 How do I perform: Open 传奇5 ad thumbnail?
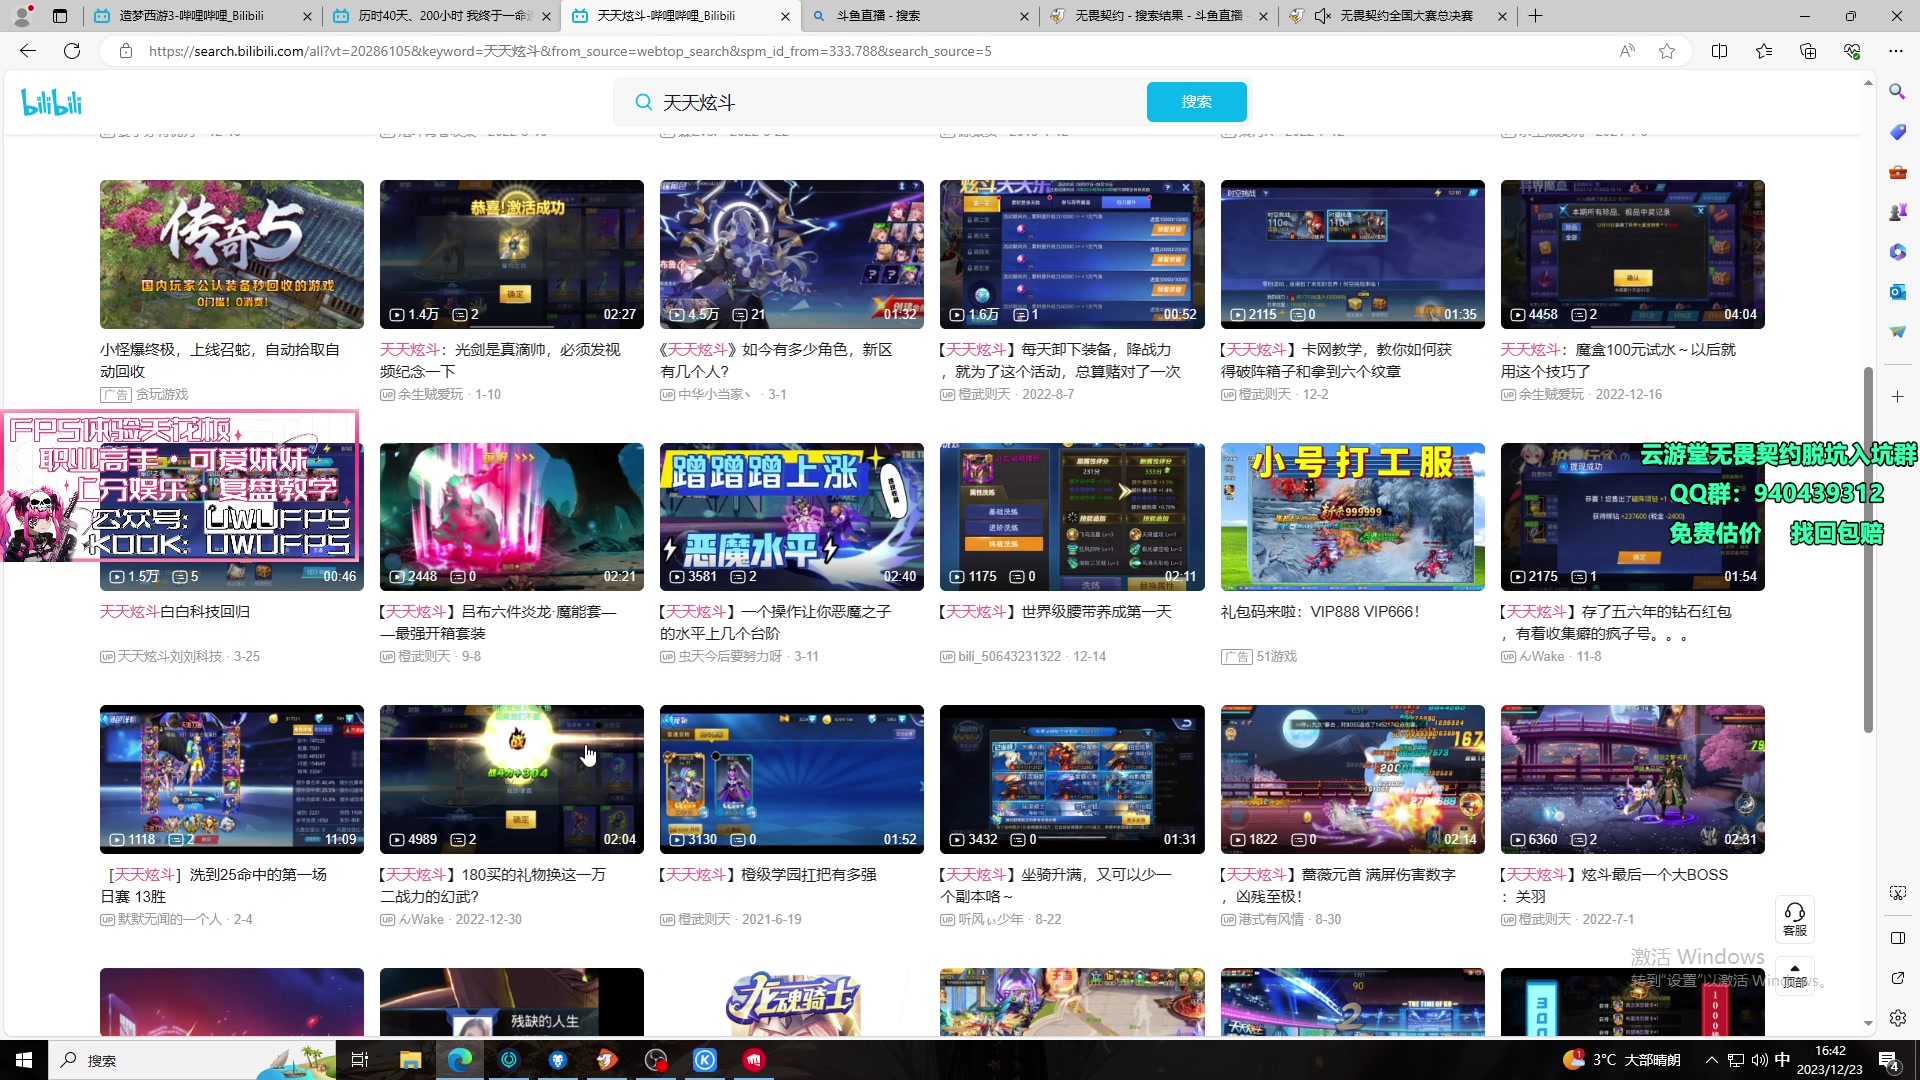pos(232,254)
